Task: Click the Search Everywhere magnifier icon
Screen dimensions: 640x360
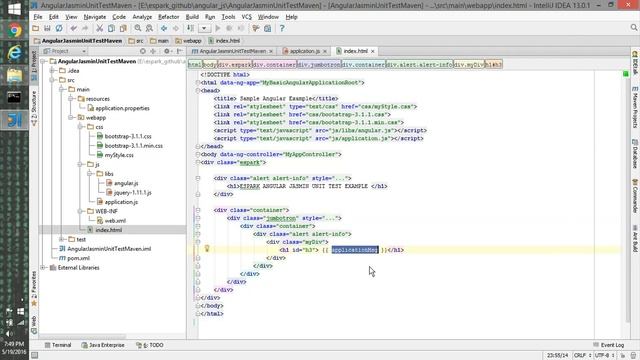Action: tap(633, 27)
